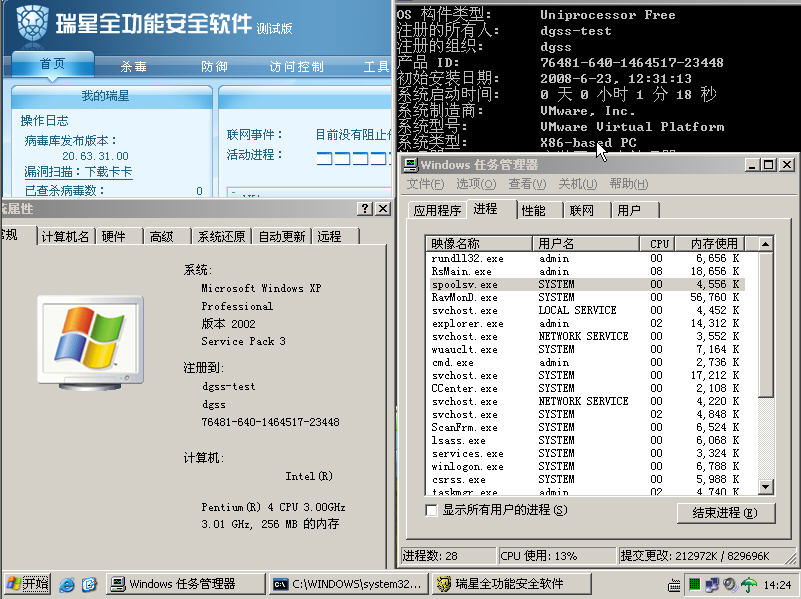
Task: Click the language bar keyboard tray icon
Action: (x=674, y=585)
